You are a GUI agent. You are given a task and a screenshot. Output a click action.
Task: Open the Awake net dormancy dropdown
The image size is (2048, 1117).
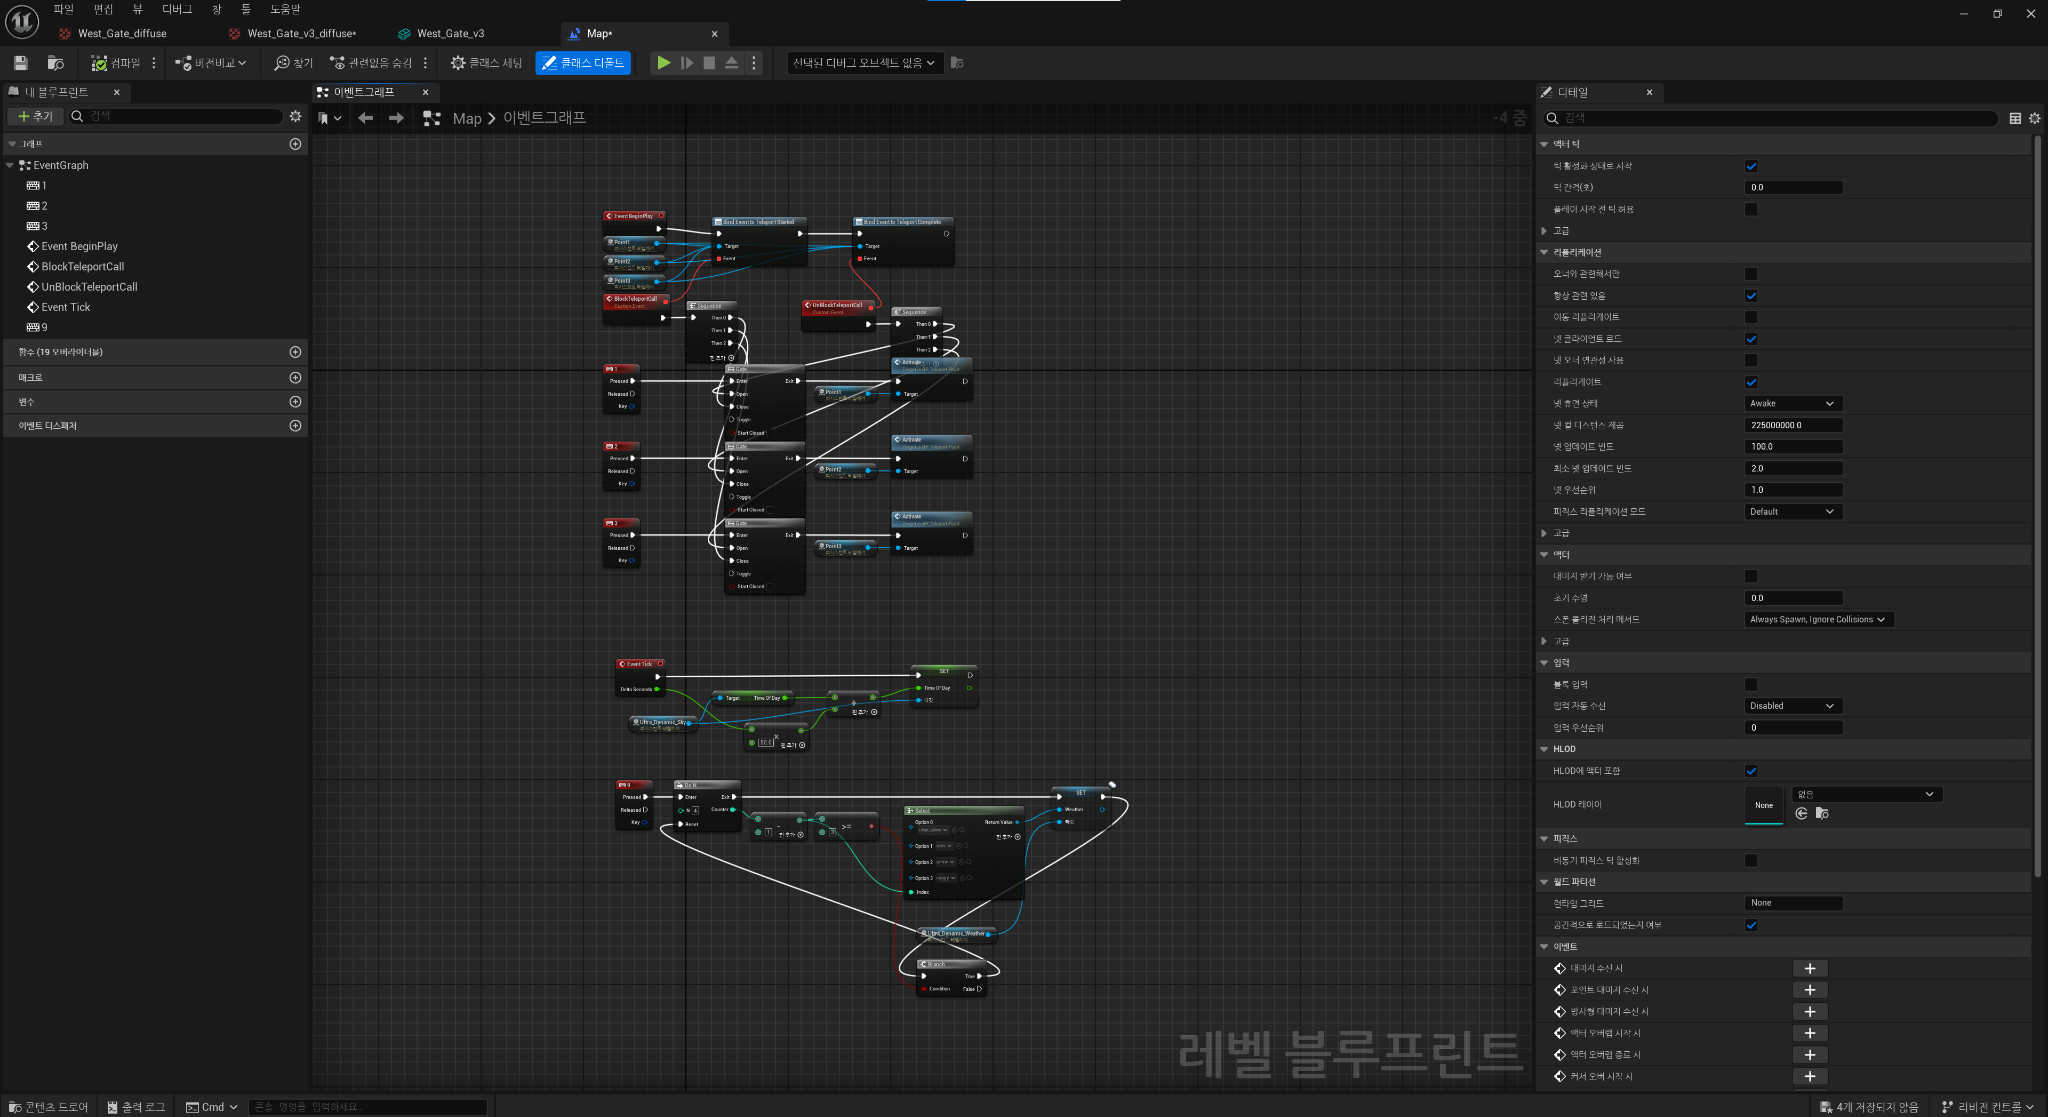pos(1793,404)
